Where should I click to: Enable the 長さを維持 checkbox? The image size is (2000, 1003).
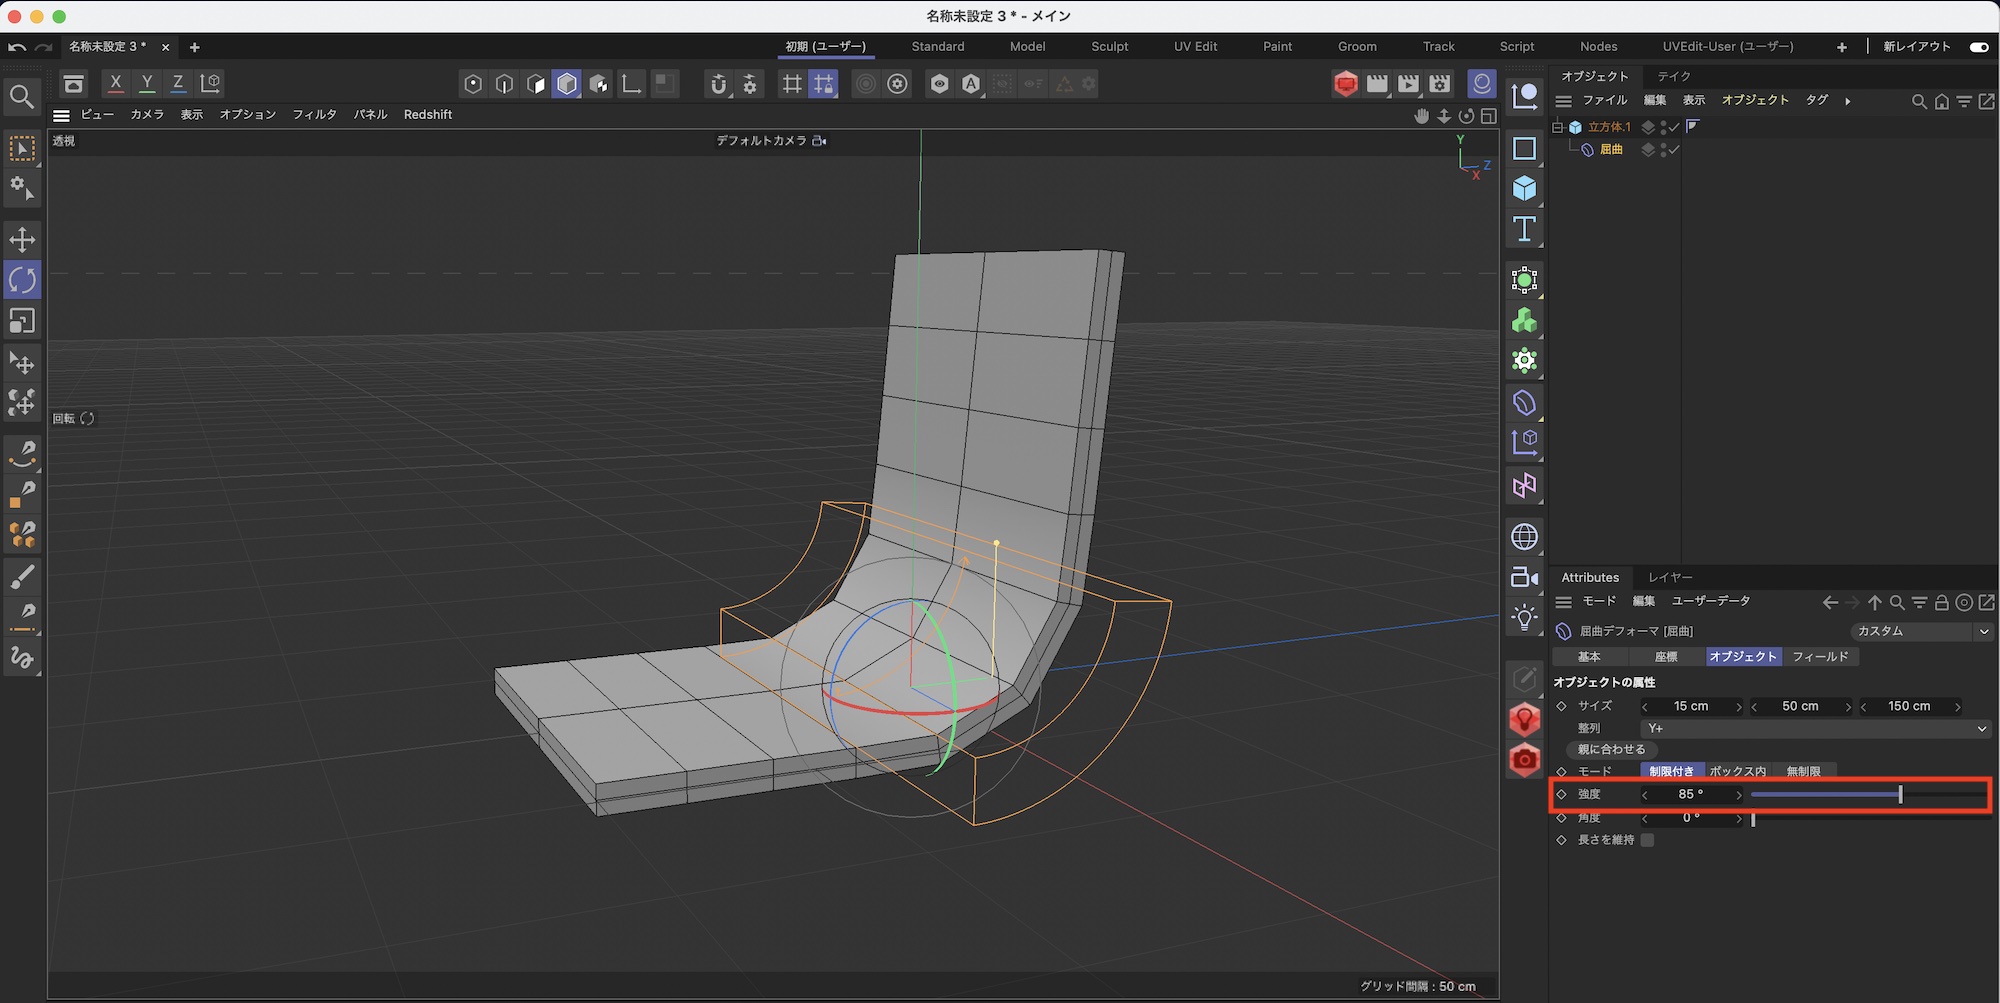[x=1647, y=840]
